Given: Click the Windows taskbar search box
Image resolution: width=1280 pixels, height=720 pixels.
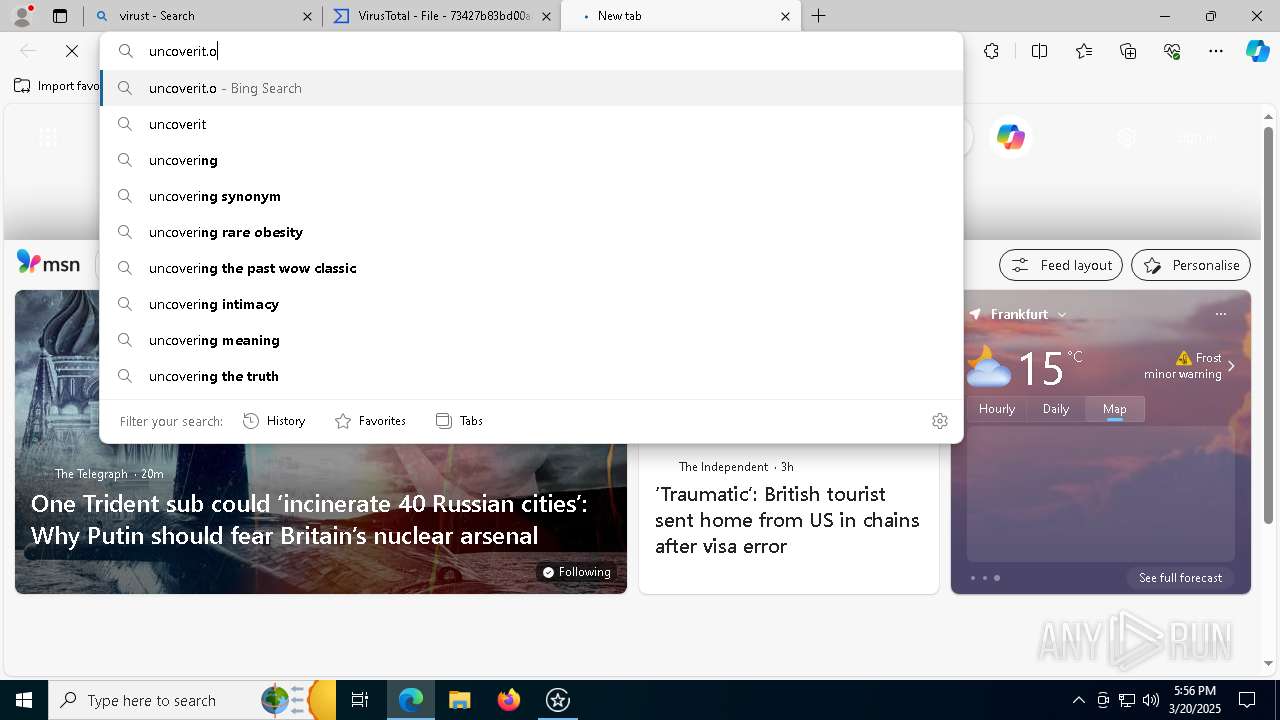Looking at the screenshot, I should [x=192, y=700].
